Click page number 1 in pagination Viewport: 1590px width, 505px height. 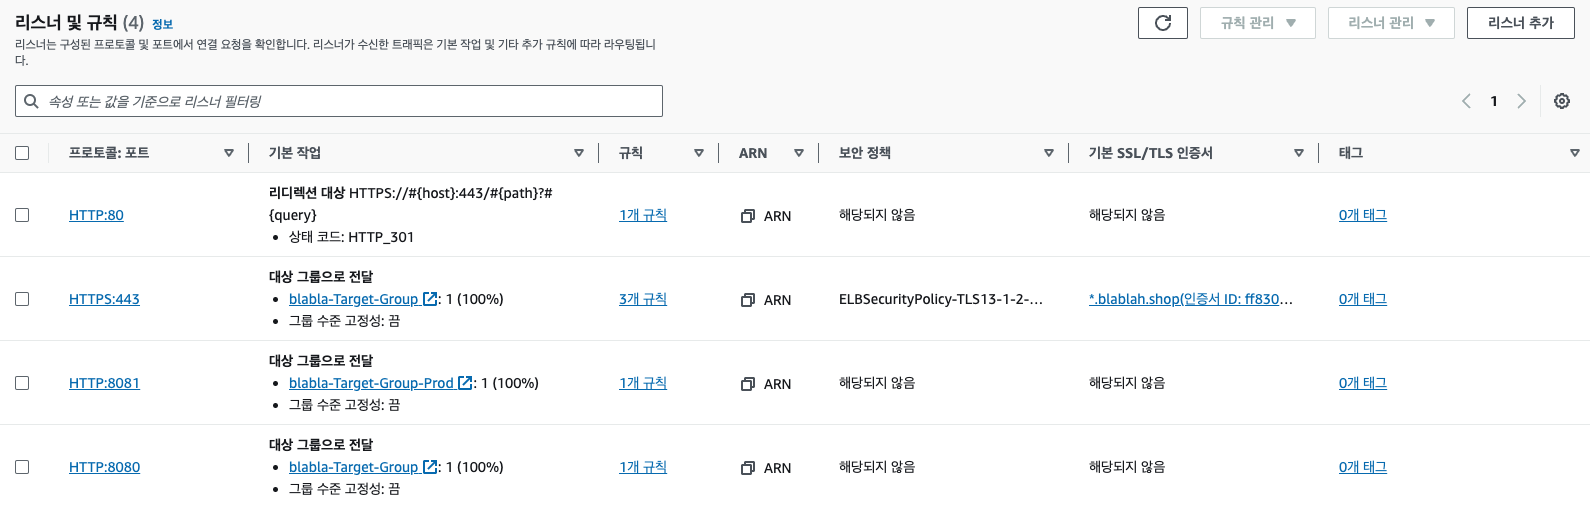(1494, 101)
